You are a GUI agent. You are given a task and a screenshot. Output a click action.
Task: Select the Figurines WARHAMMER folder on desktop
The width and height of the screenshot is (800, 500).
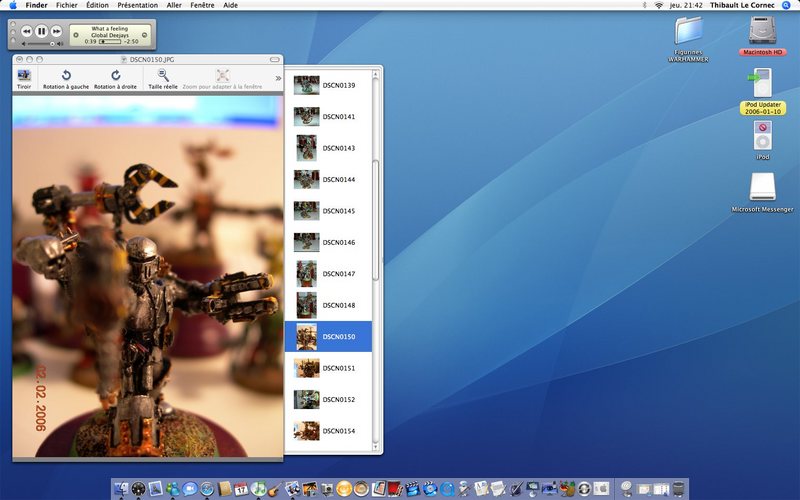coord(688,31)
